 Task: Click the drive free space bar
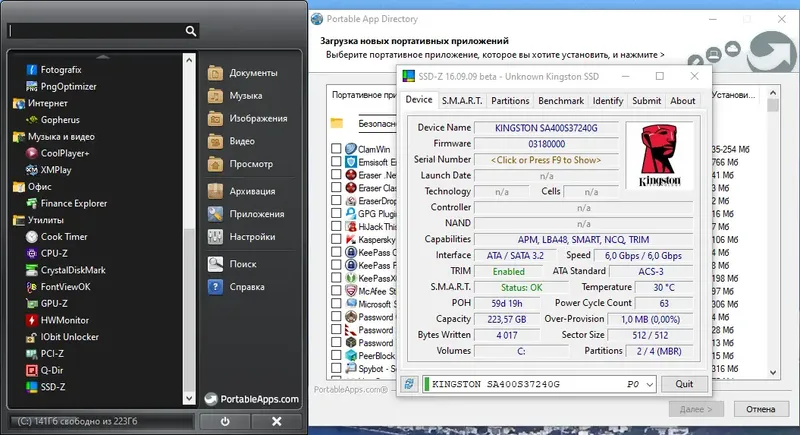pyautogui.click(x=102, y=421)
